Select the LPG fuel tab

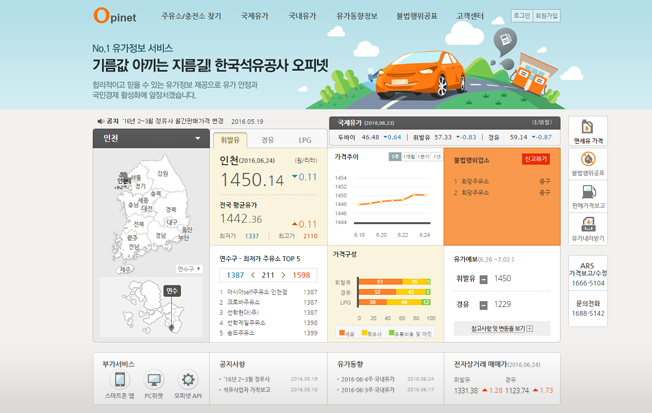(305, 140)
